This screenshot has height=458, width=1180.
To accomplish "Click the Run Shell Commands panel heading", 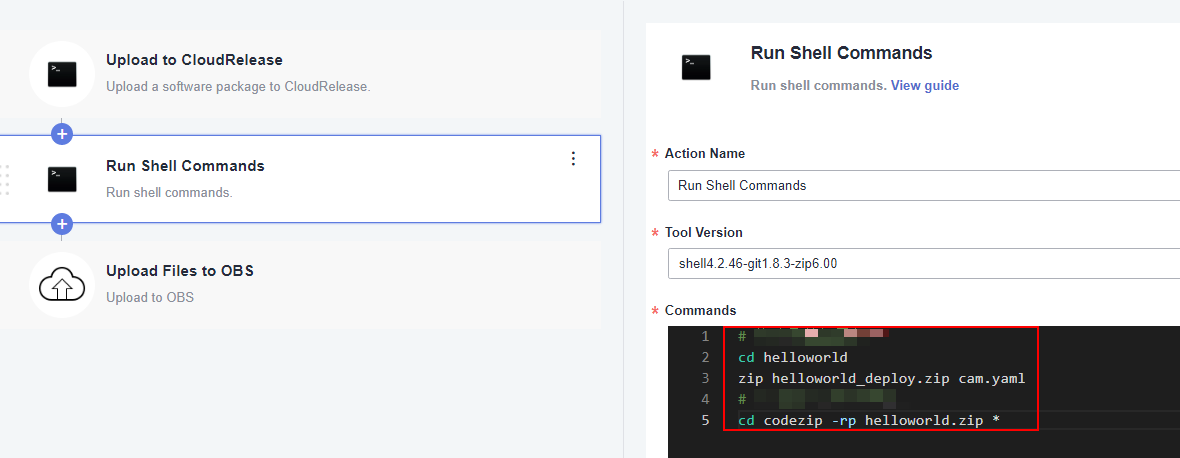I will pos(841,54).
